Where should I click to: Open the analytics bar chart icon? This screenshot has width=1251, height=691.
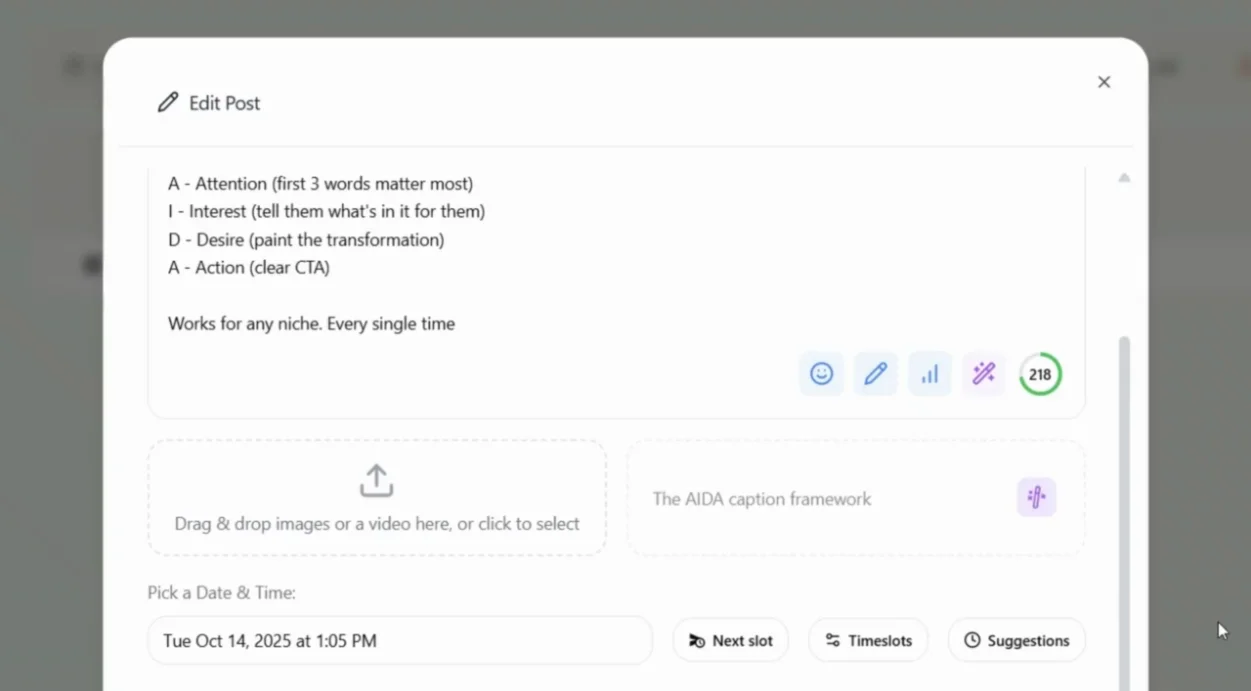[x=929, y=373]
